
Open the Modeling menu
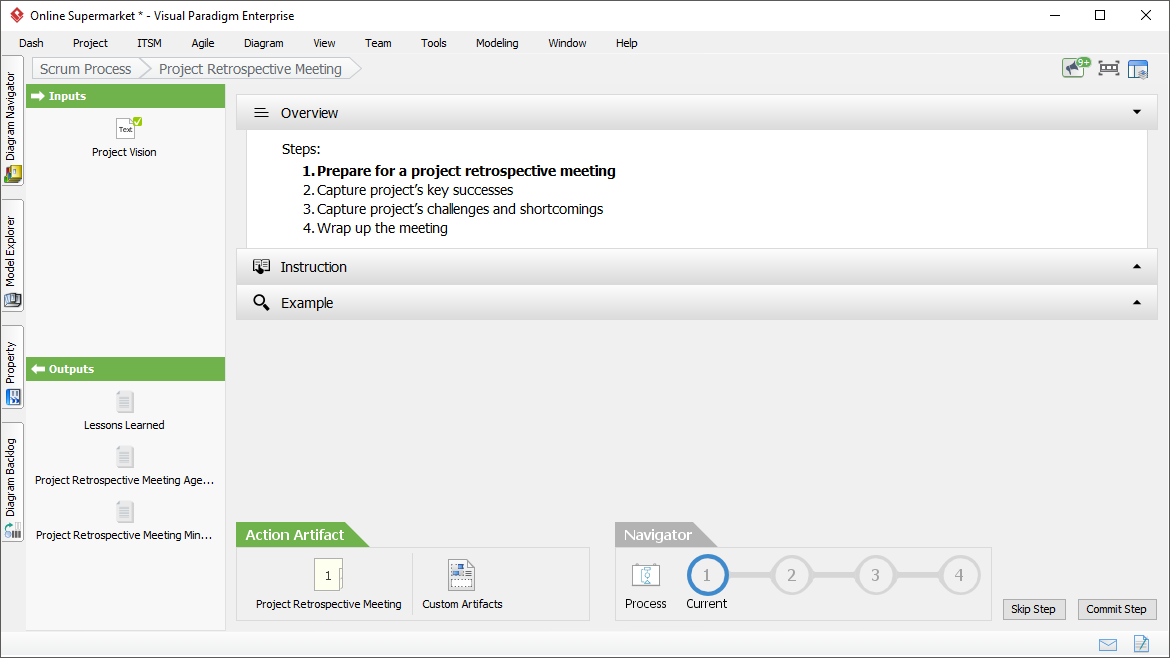(x=497, y=43)
